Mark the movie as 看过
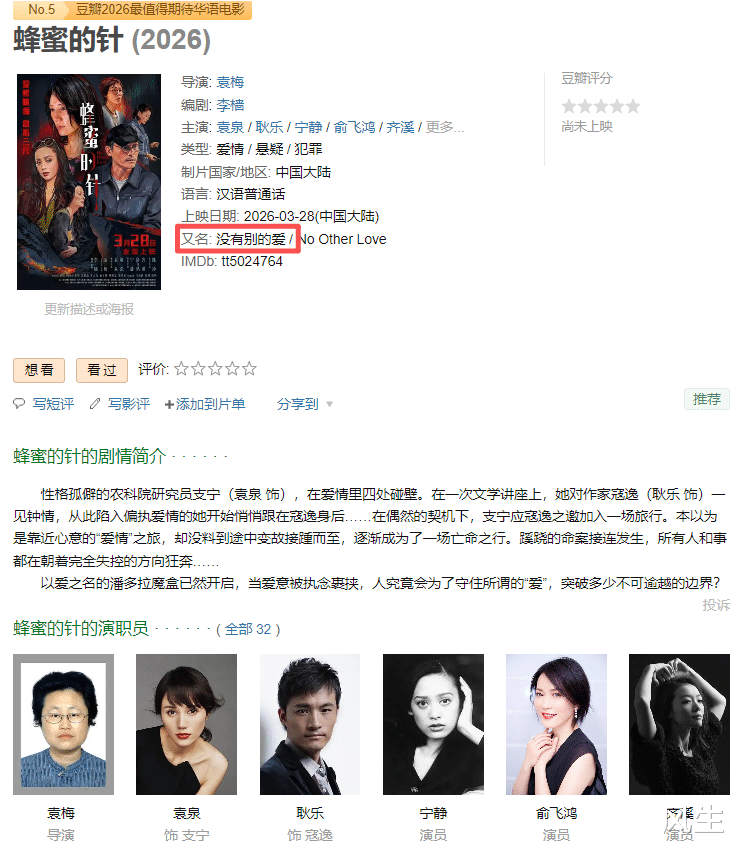This screenshot has width=741, height=856. [x=102, y=370]
